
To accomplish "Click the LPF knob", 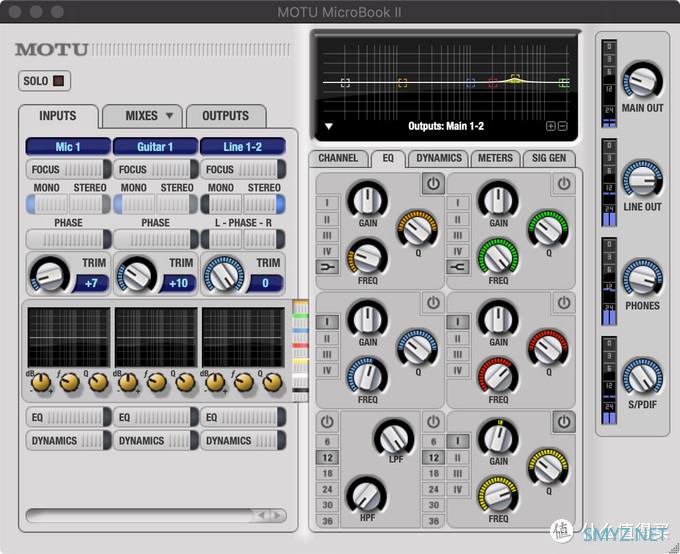I will 394,438.
